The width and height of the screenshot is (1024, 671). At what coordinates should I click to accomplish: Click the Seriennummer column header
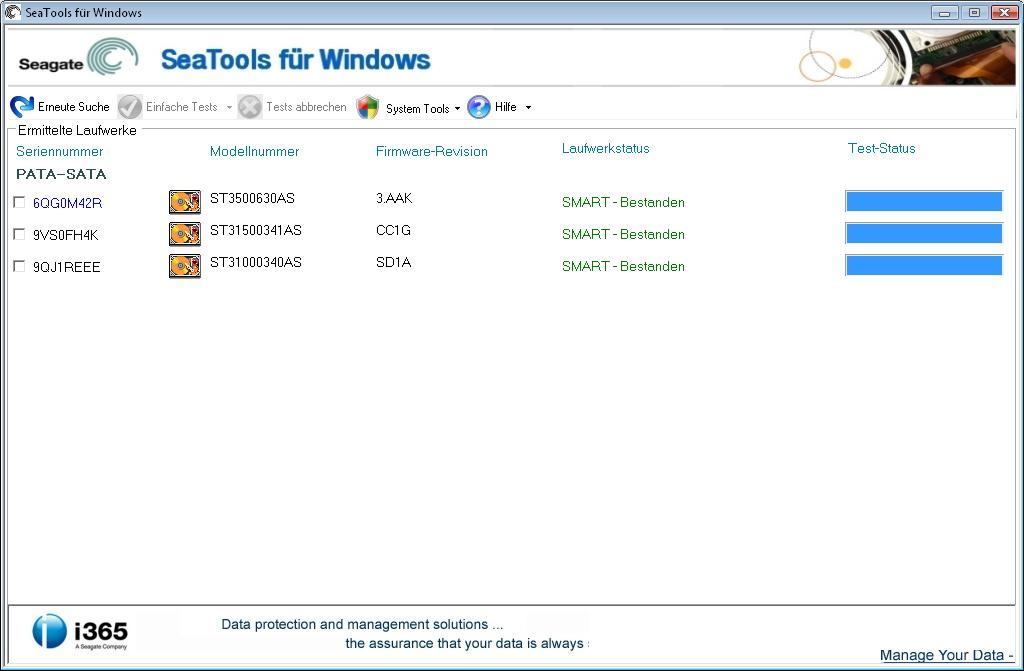point(59,151)
